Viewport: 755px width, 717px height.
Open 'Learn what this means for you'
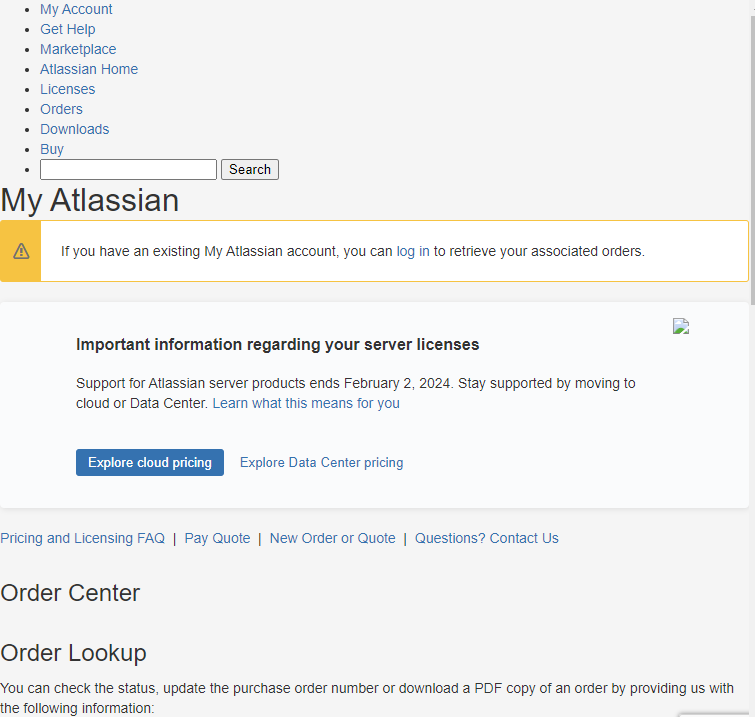point(306,403)
